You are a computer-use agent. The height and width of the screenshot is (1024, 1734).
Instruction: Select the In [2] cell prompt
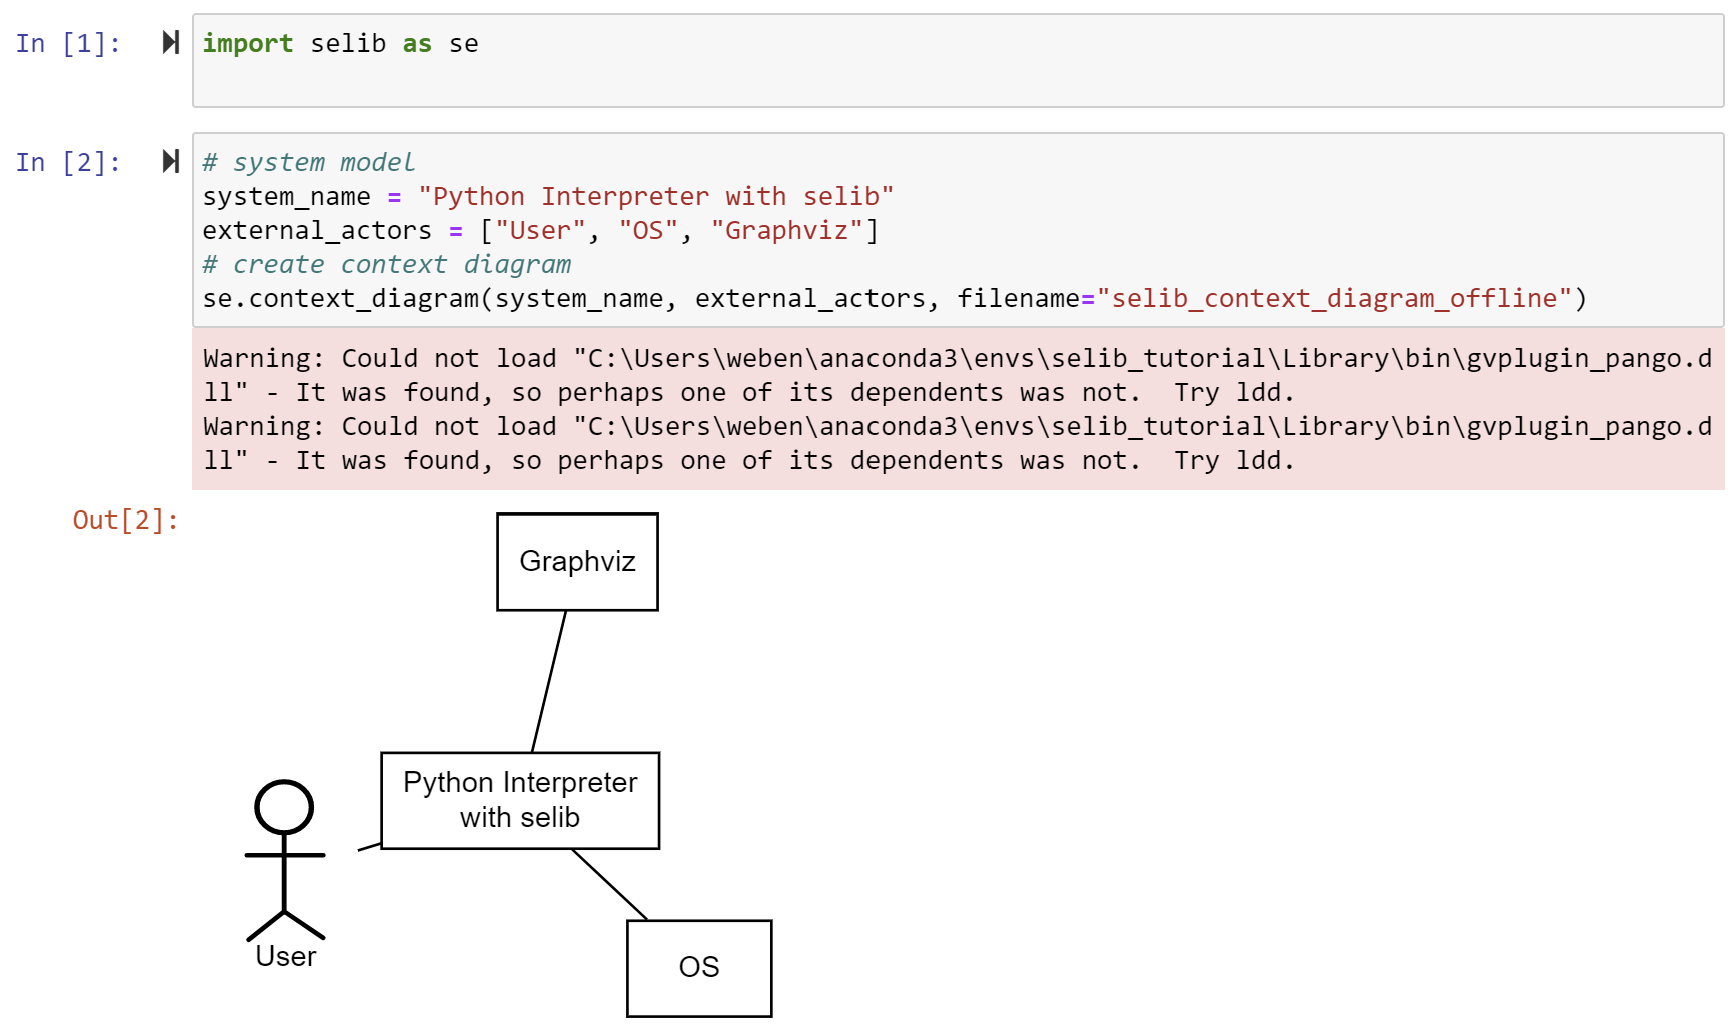coord(68,162)
